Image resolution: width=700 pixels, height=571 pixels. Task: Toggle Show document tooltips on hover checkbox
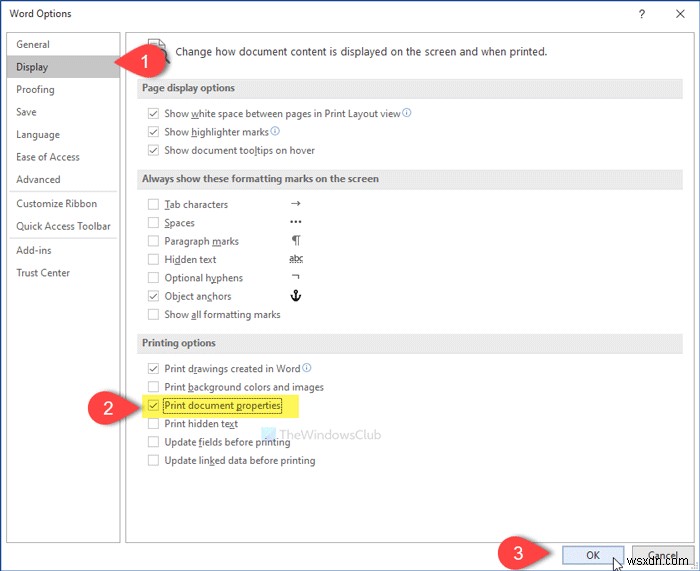pyautogui.click(x=153, y=150)
